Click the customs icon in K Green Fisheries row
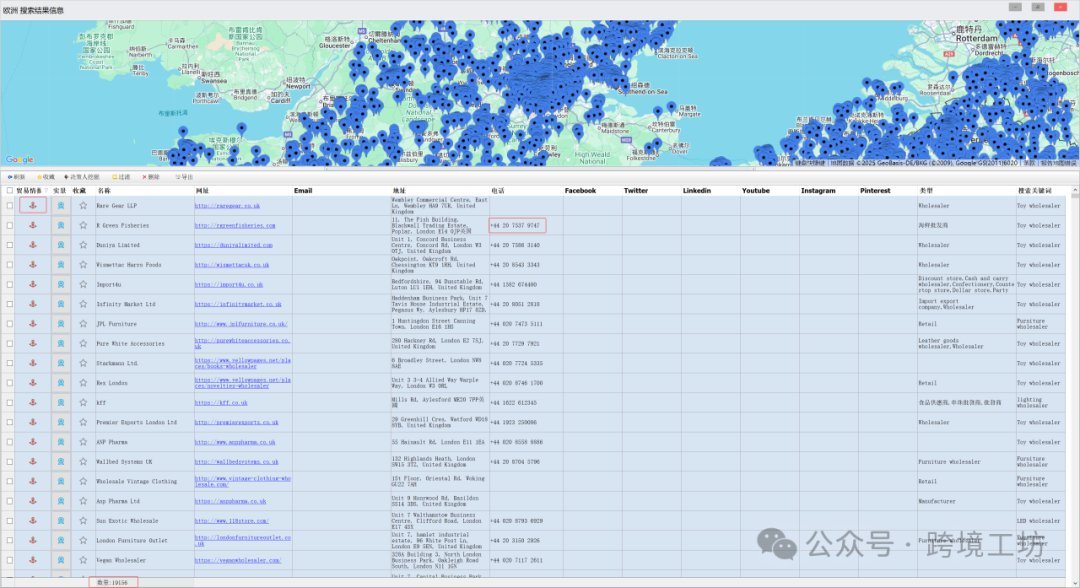This screenshot has height=588, width=1080. tap(60, 226)
